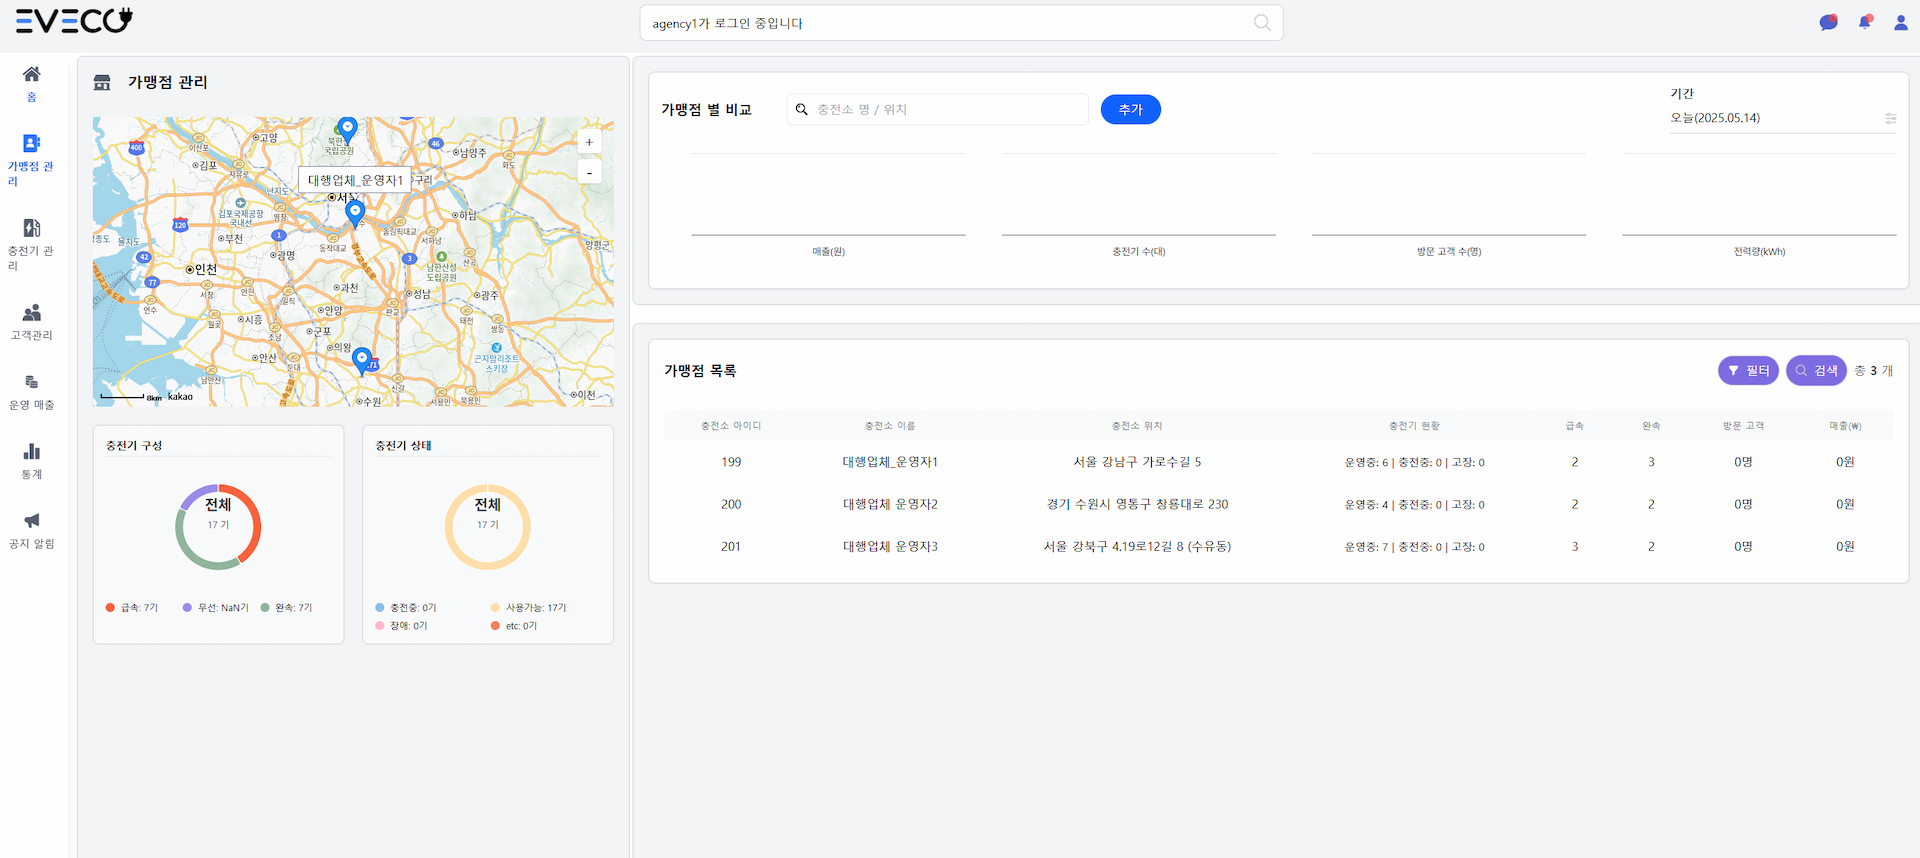This screenshot has height=858, width=1920.
Task: Click the 완속 legend swatch
Action: pos(265,607)
